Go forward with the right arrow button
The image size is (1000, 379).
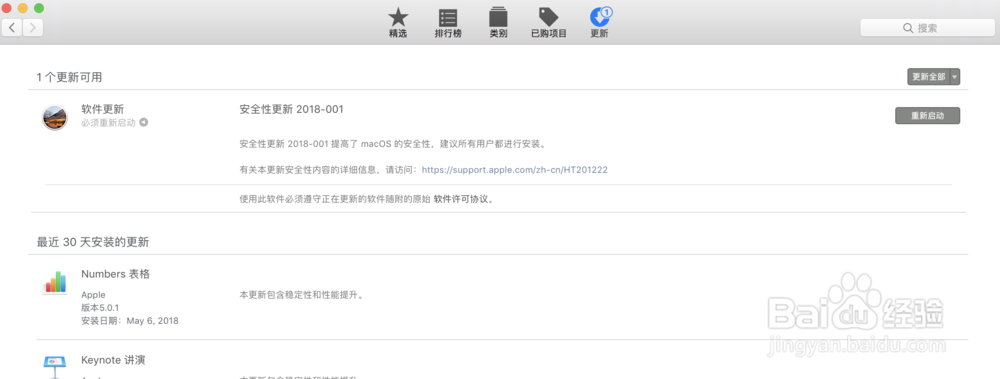[x=33, y=27]
